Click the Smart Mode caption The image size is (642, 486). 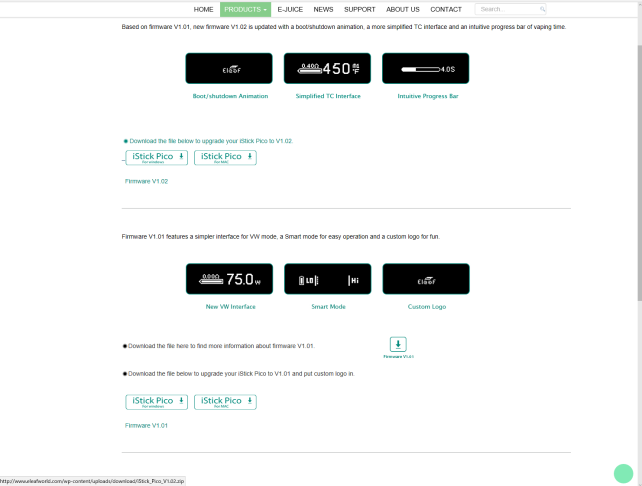[x=328, y=307]
